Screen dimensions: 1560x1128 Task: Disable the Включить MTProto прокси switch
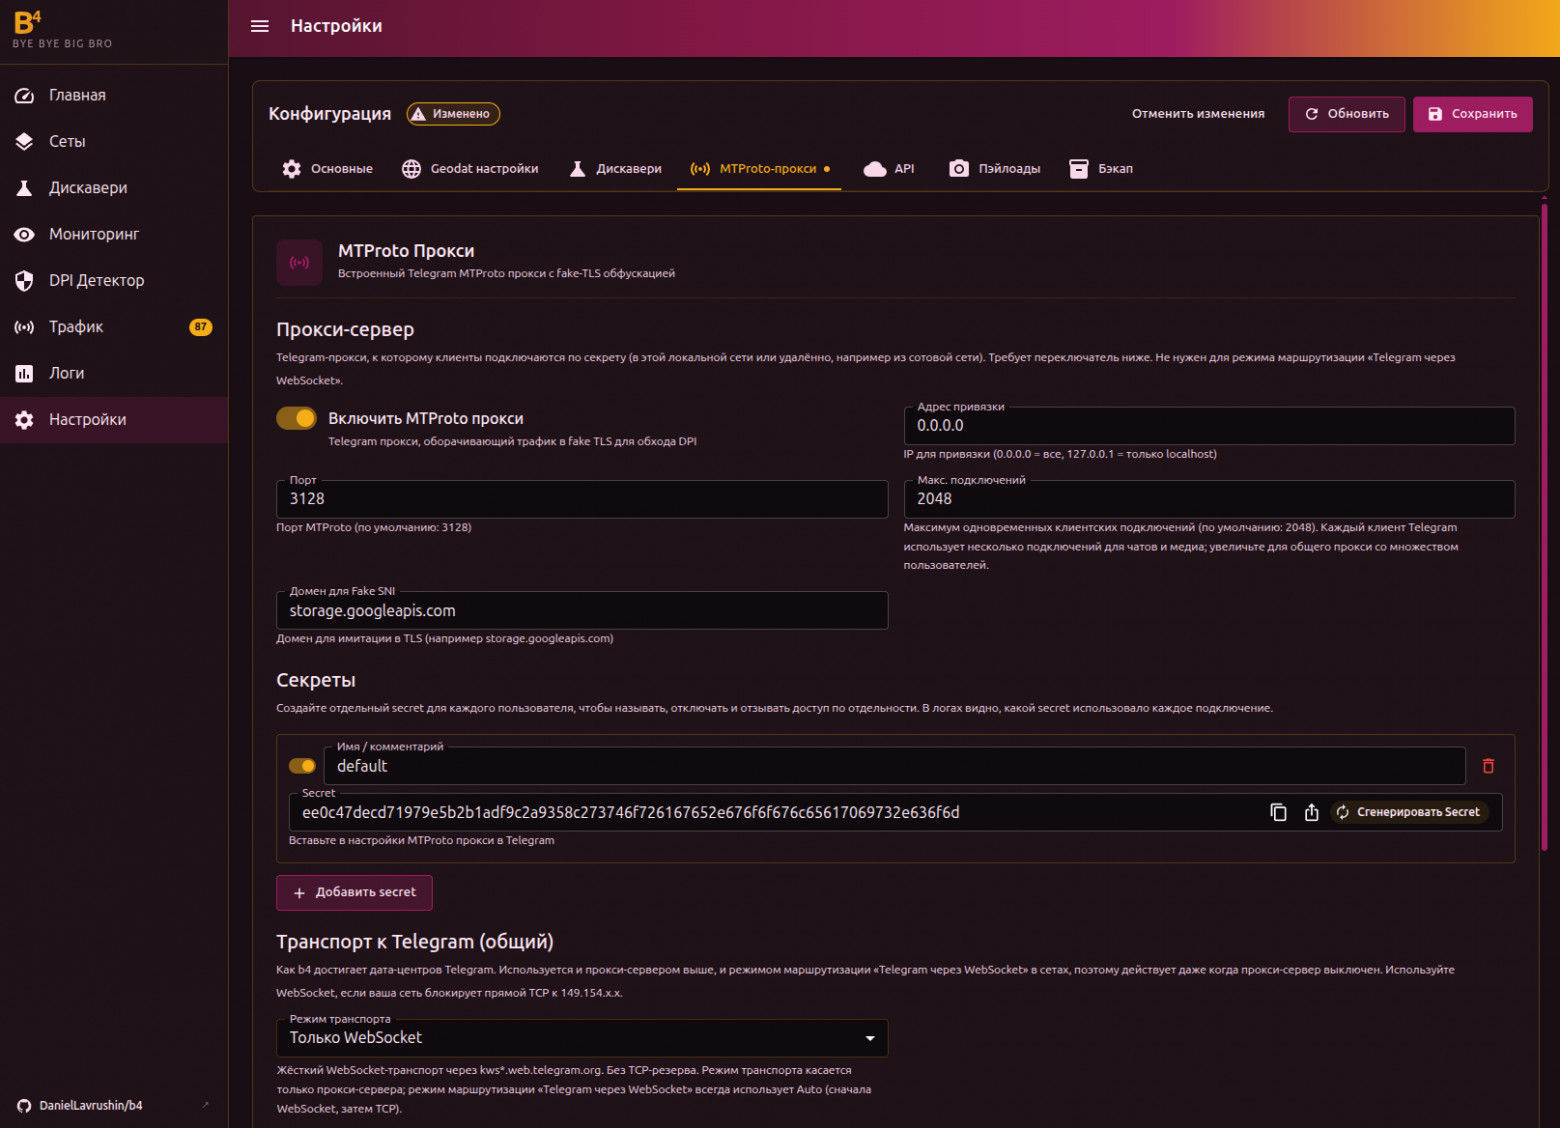click(x=297, y=418)
